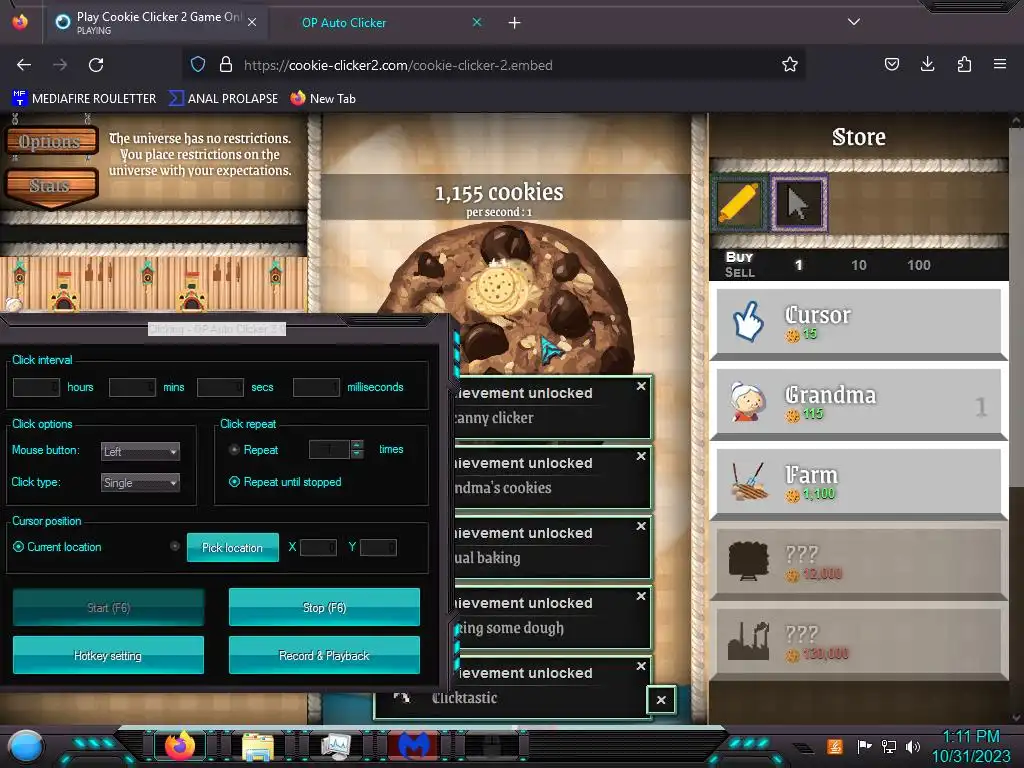Select the locked ??? item costing 130,000

pos(859,641)
